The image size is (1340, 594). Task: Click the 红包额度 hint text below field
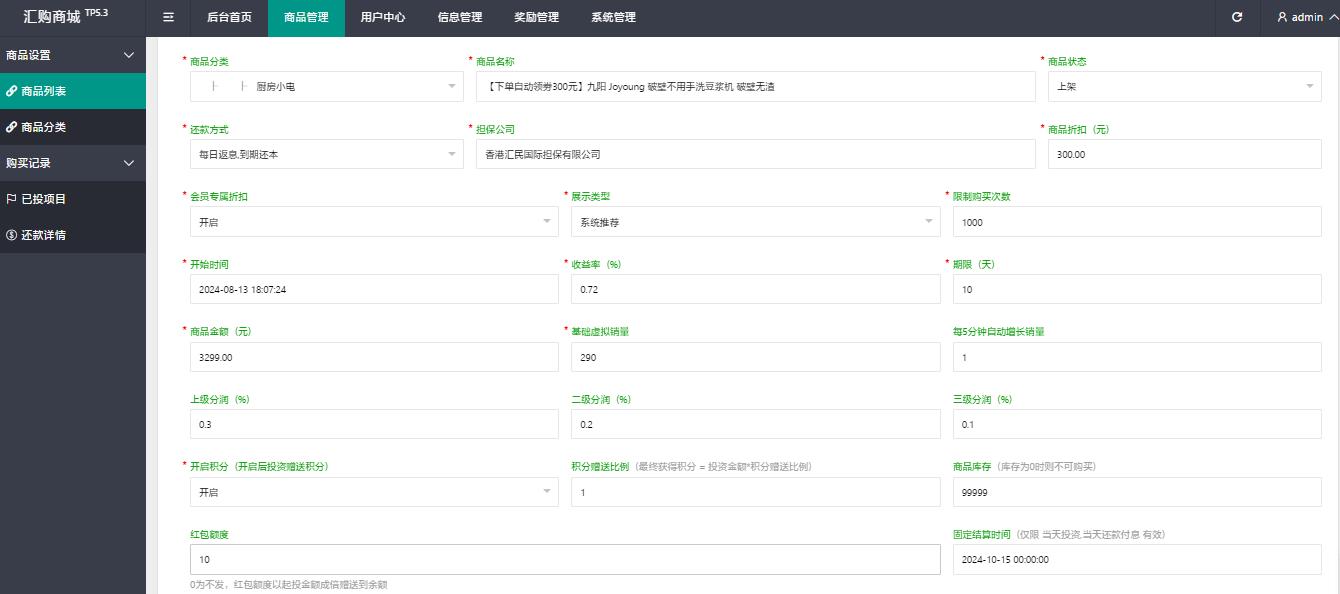point(288,585)
